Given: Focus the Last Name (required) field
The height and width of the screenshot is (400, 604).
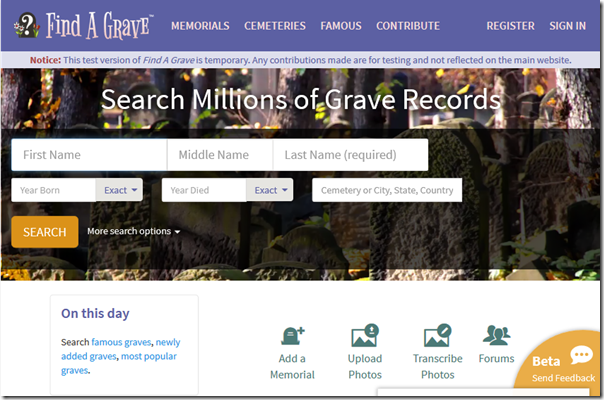Looking at the screenshot, I should [x=351, y=155].
